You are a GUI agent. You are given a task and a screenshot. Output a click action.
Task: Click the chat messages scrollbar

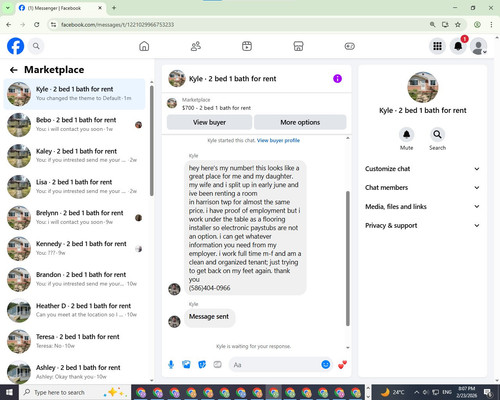[348, 258]
